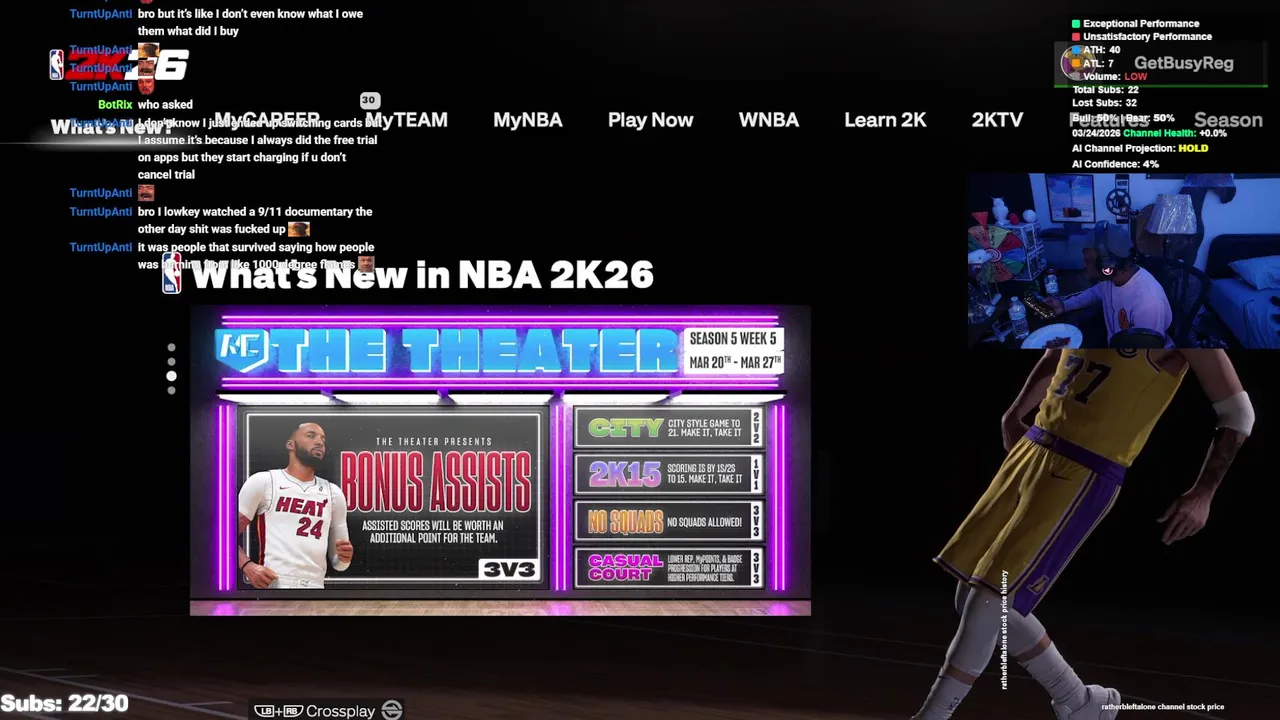Click the Subs: 22/30 counter
This screenshot has height=720, width=1280.
65,704
